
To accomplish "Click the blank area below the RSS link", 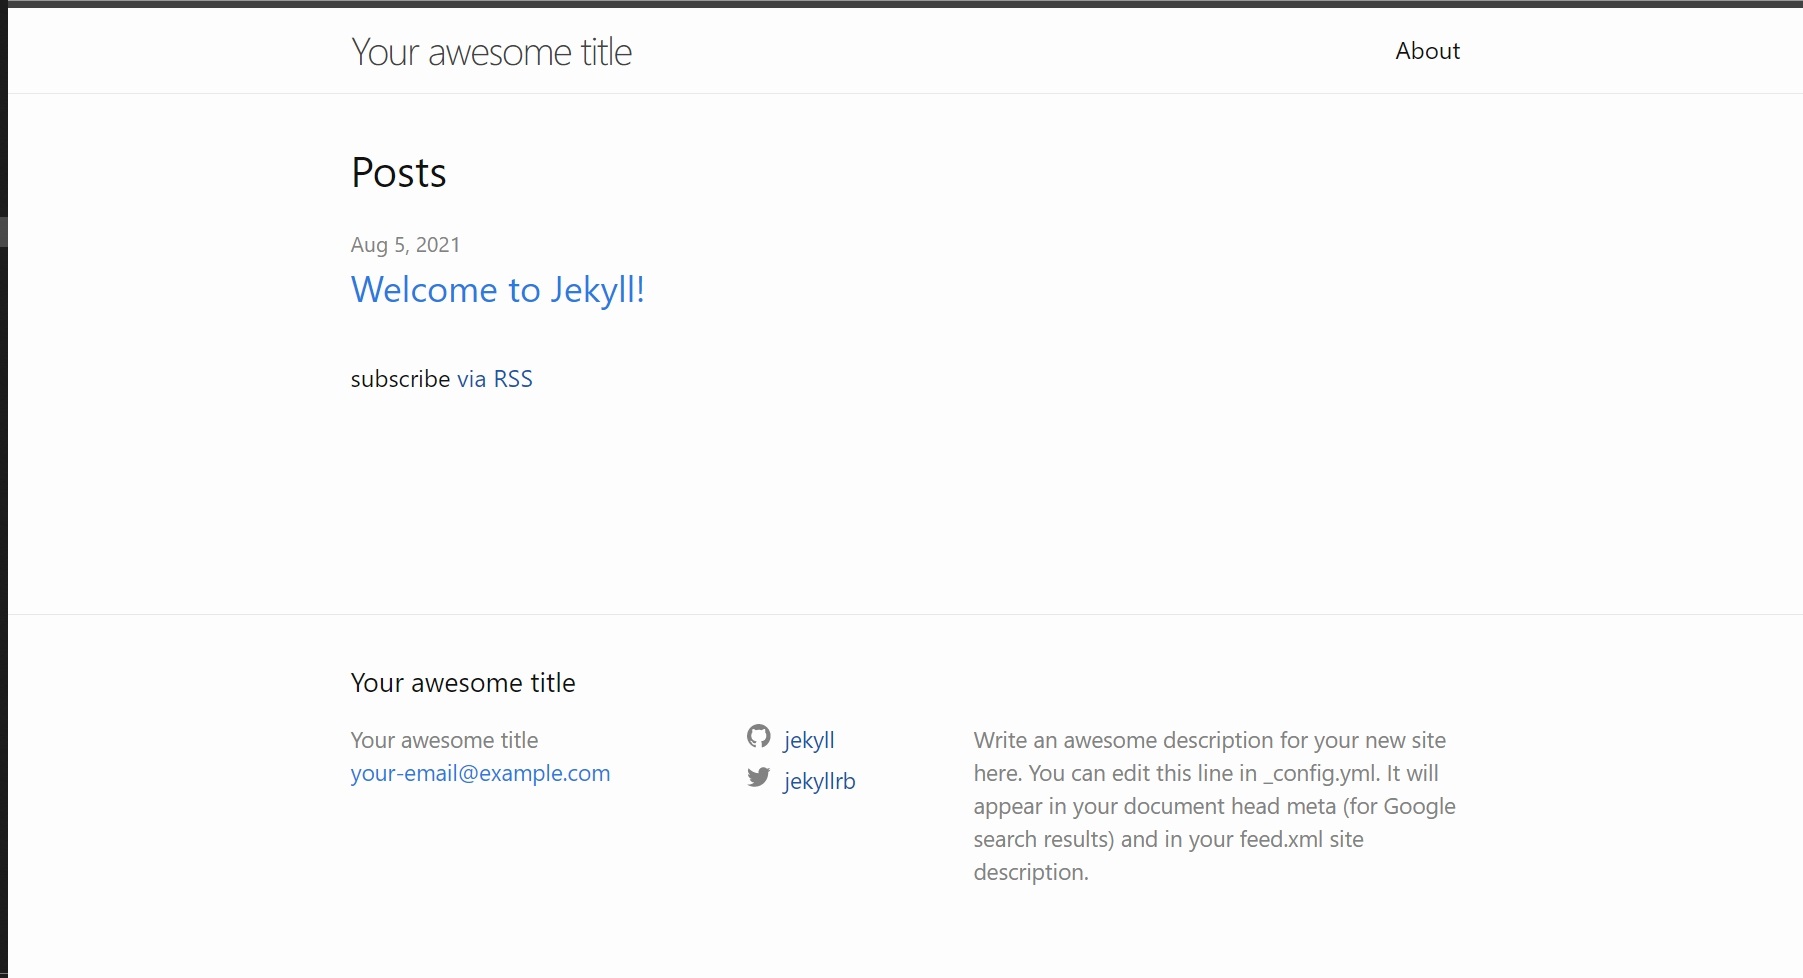I will (700, 500).
